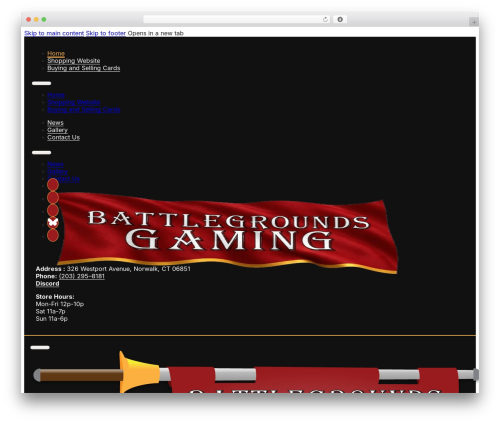Image resolution: width=500 pixels, height=423 pixels.
Task: Go to the white Contact Us menu item
Action: [x=63, y=137]
